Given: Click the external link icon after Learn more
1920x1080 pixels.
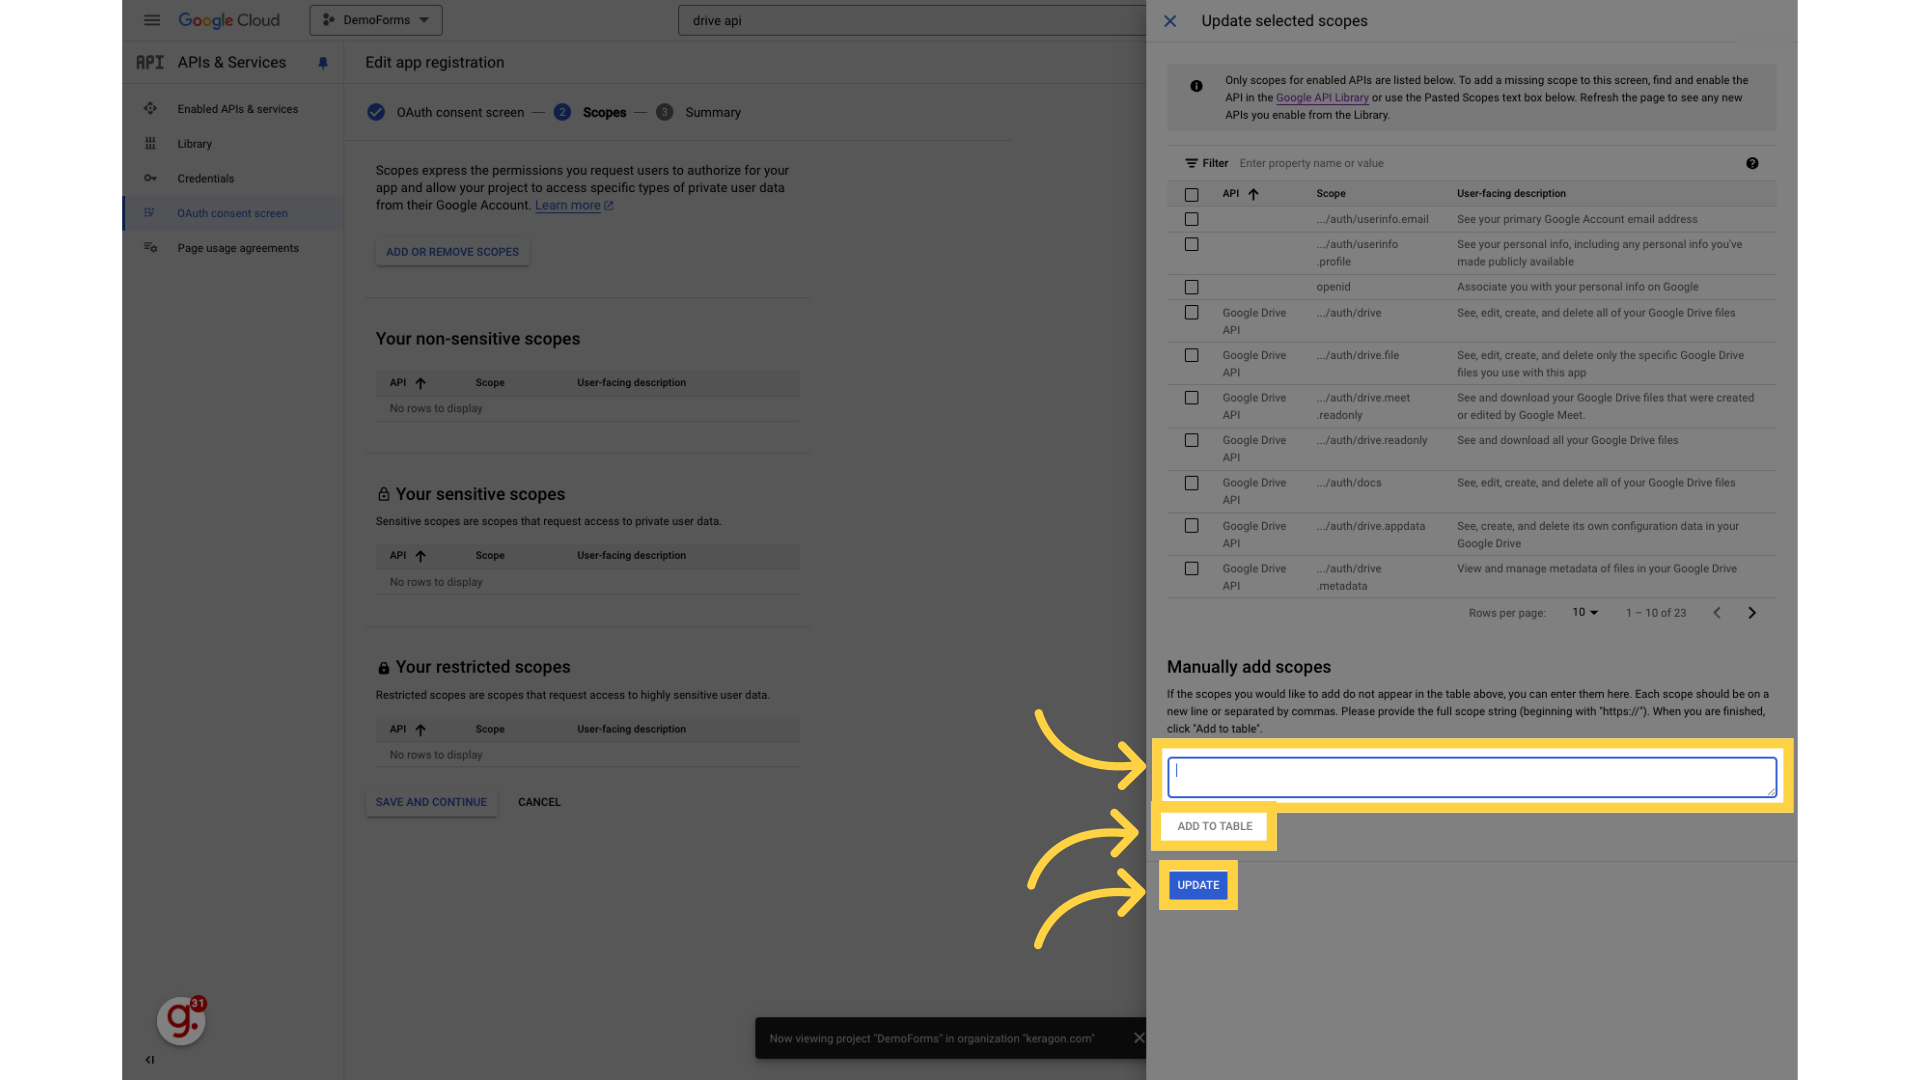Looking at the screenshot, I should click(608, 205).
